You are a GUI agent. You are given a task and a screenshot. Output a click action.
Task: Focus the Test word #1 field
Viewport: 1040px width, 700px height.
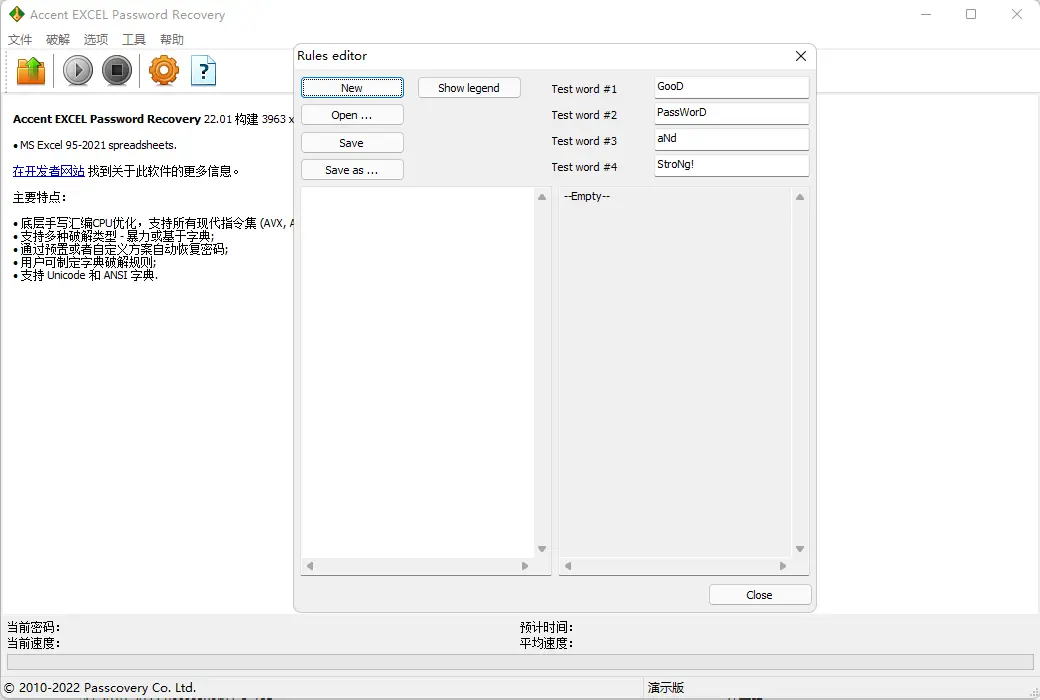732,87
